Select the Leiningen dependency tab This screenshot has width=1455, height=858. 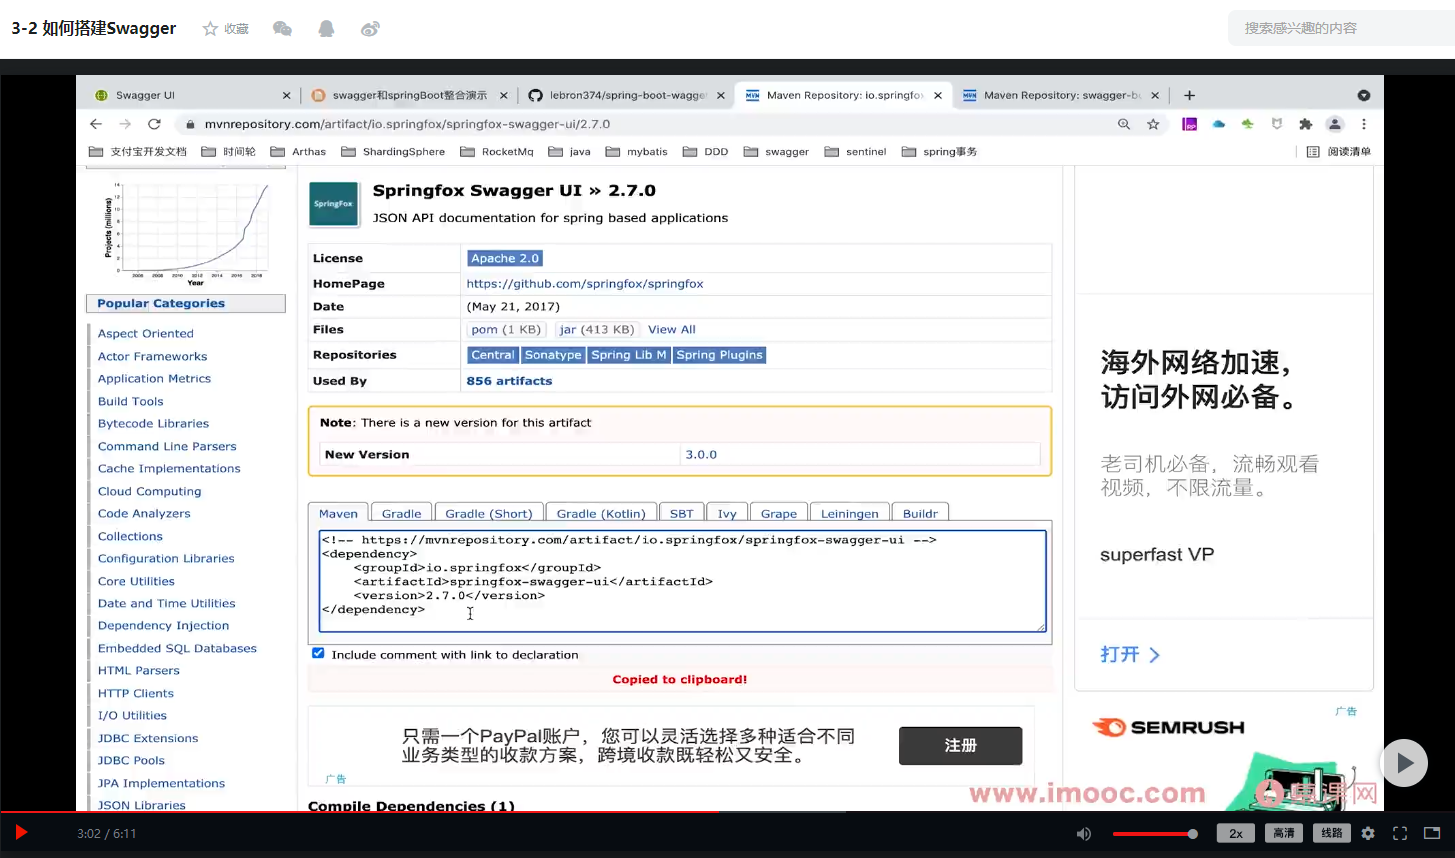click(x=850, y=513)
